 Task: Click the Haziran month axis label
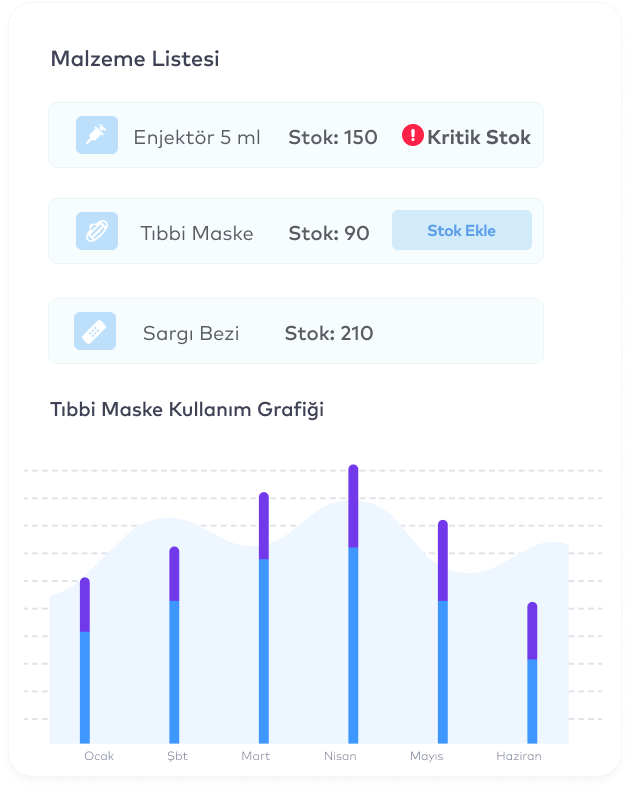coord(519,756)
